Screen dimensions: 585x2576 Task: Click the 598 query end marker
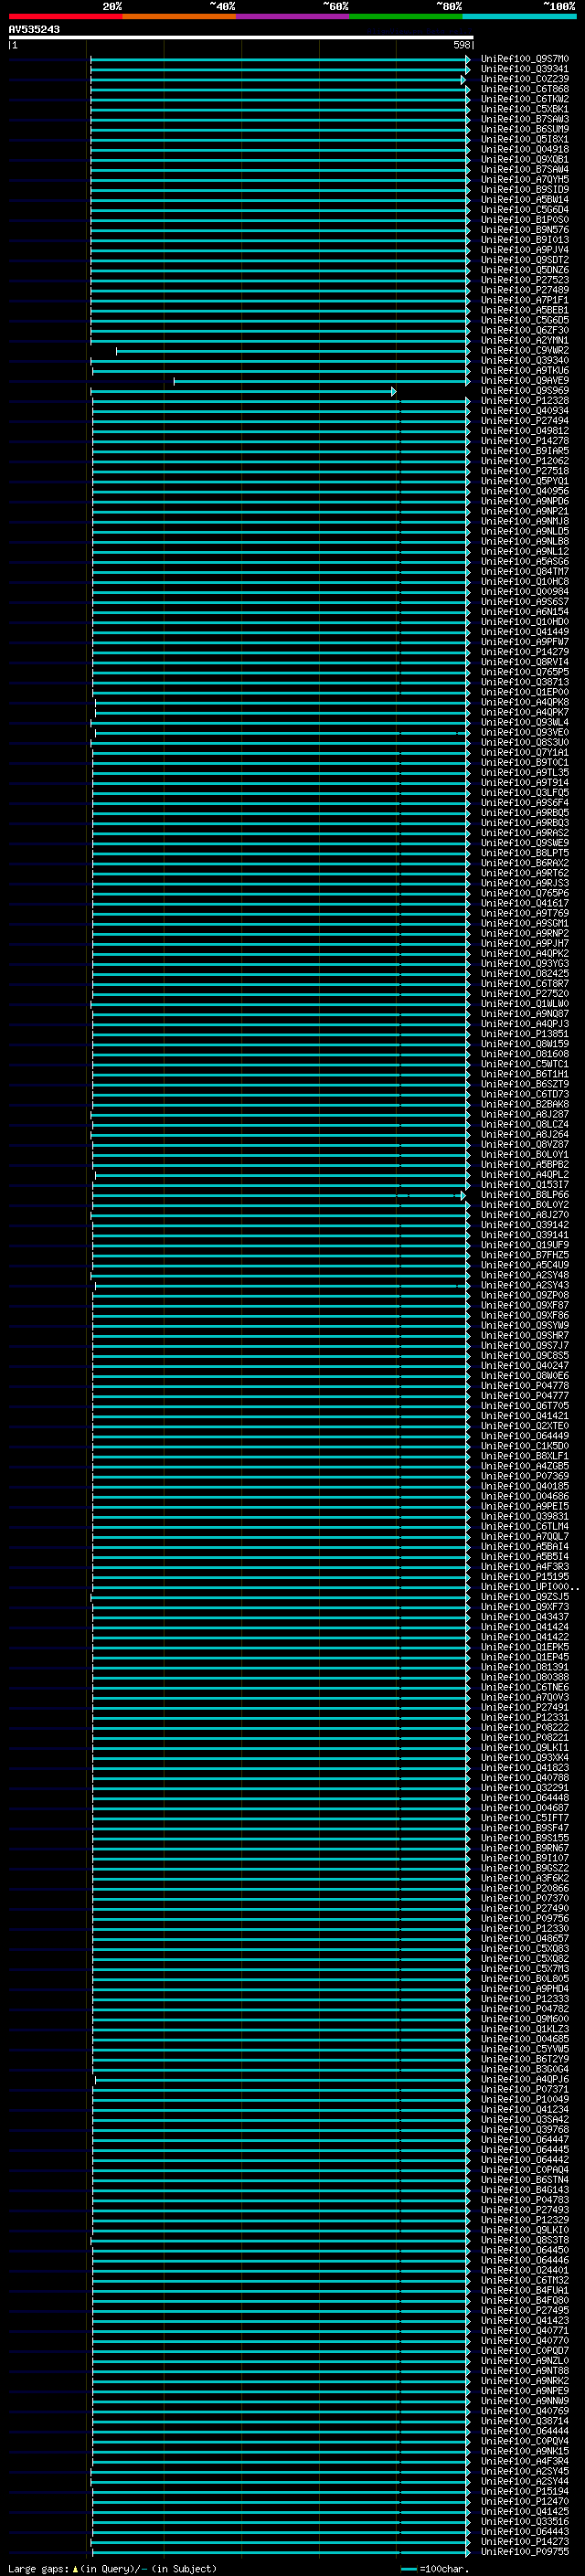coord(461,45)
